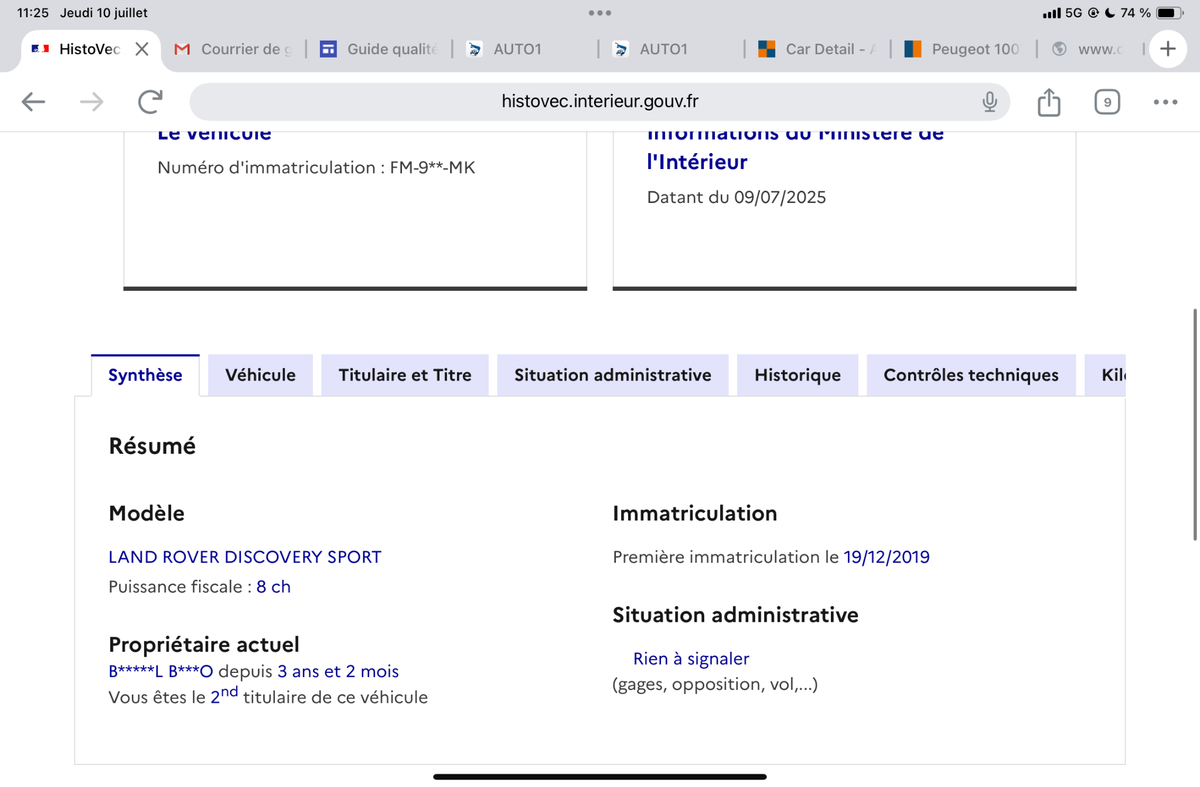Click Rien à signaler text
Viewport: 1200px width, 788px height.
coord(691,659)
